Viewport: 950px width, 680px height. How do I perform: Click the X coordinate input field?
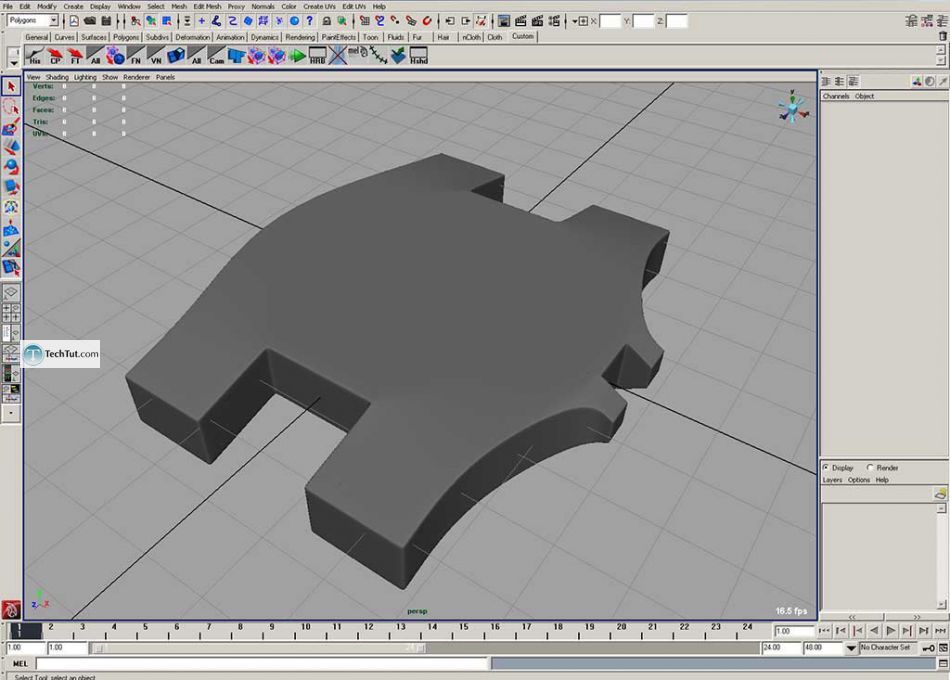[x=611, y=21]
